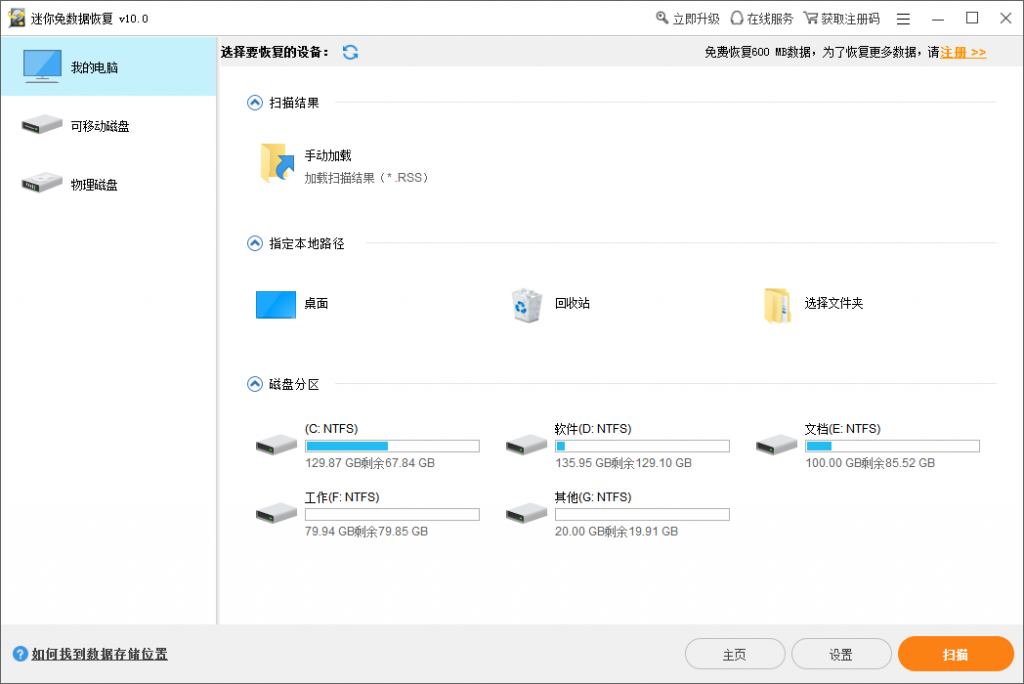Click the 选择文件夹 label
This screenshot has width=1024, height=684.
(x=834, y=303)
